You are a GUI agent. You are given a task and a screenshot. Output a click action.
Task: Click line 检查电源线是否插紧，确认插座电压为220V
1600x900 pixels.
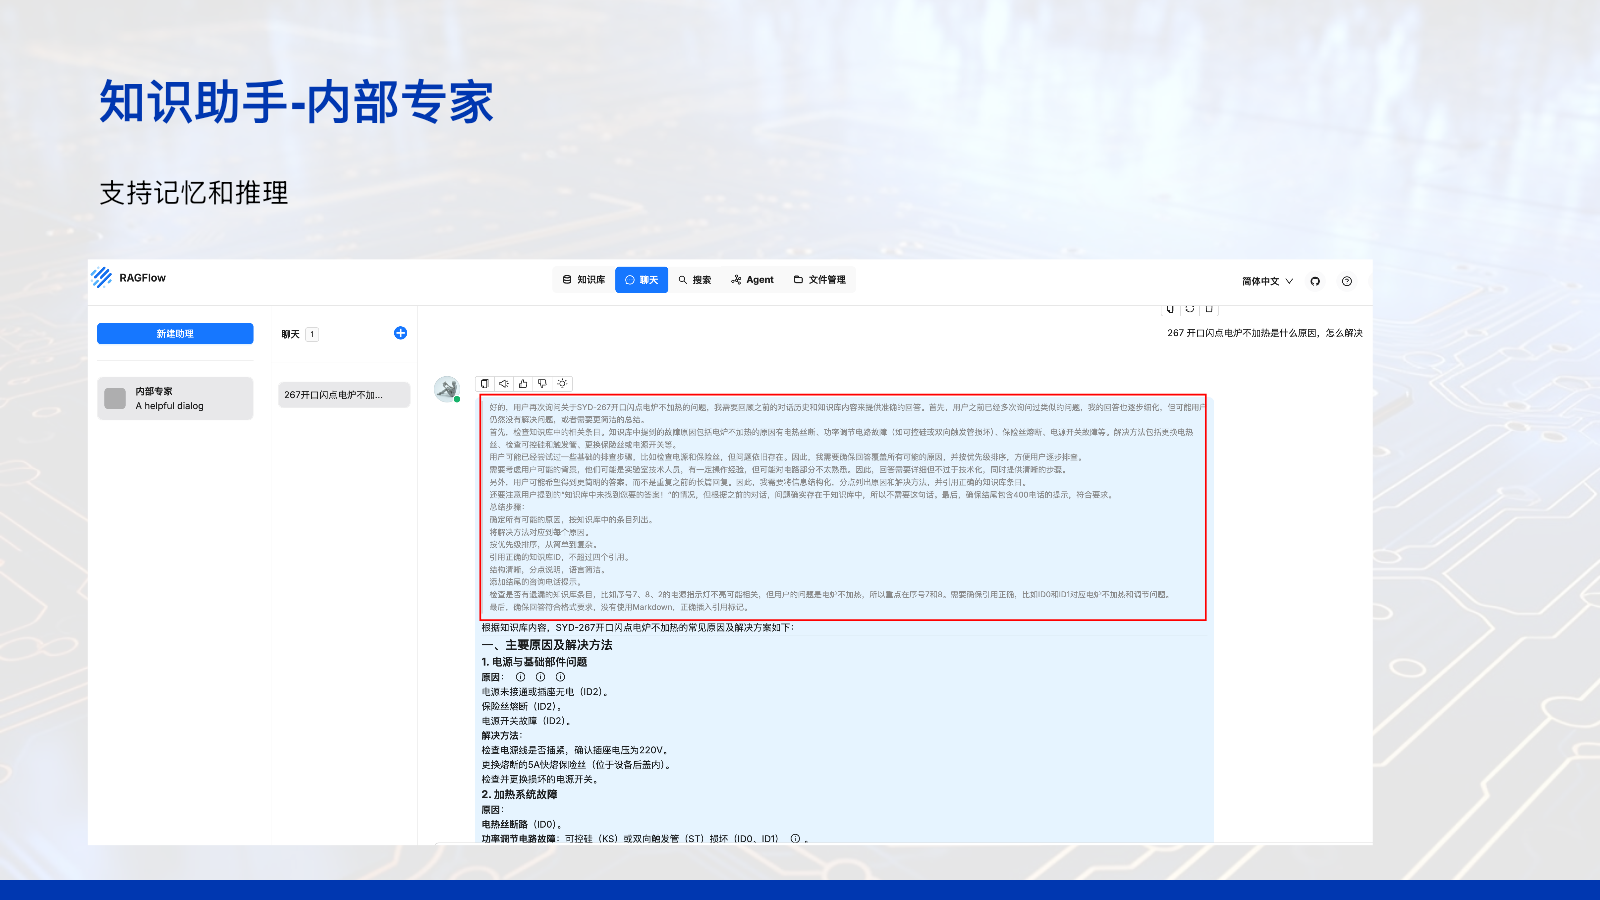pyautogui.click(x=575, y=750)
